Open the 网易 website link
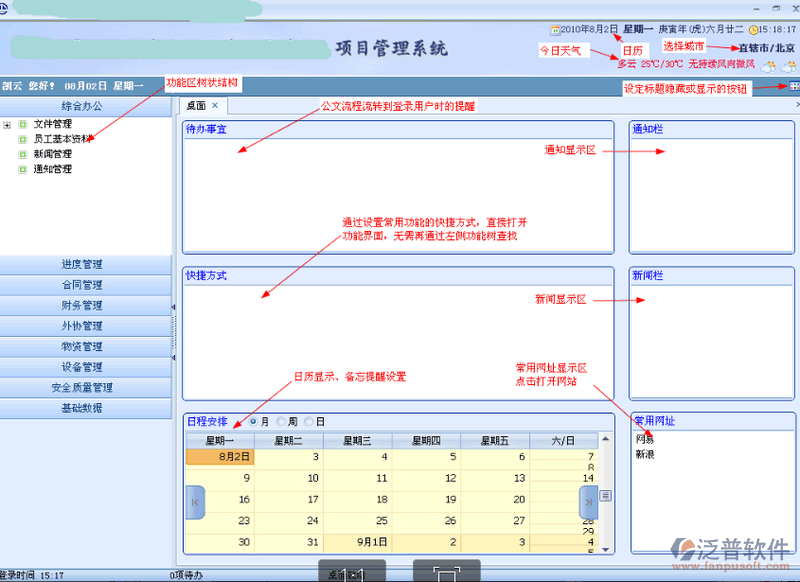 tap(645, 440)
